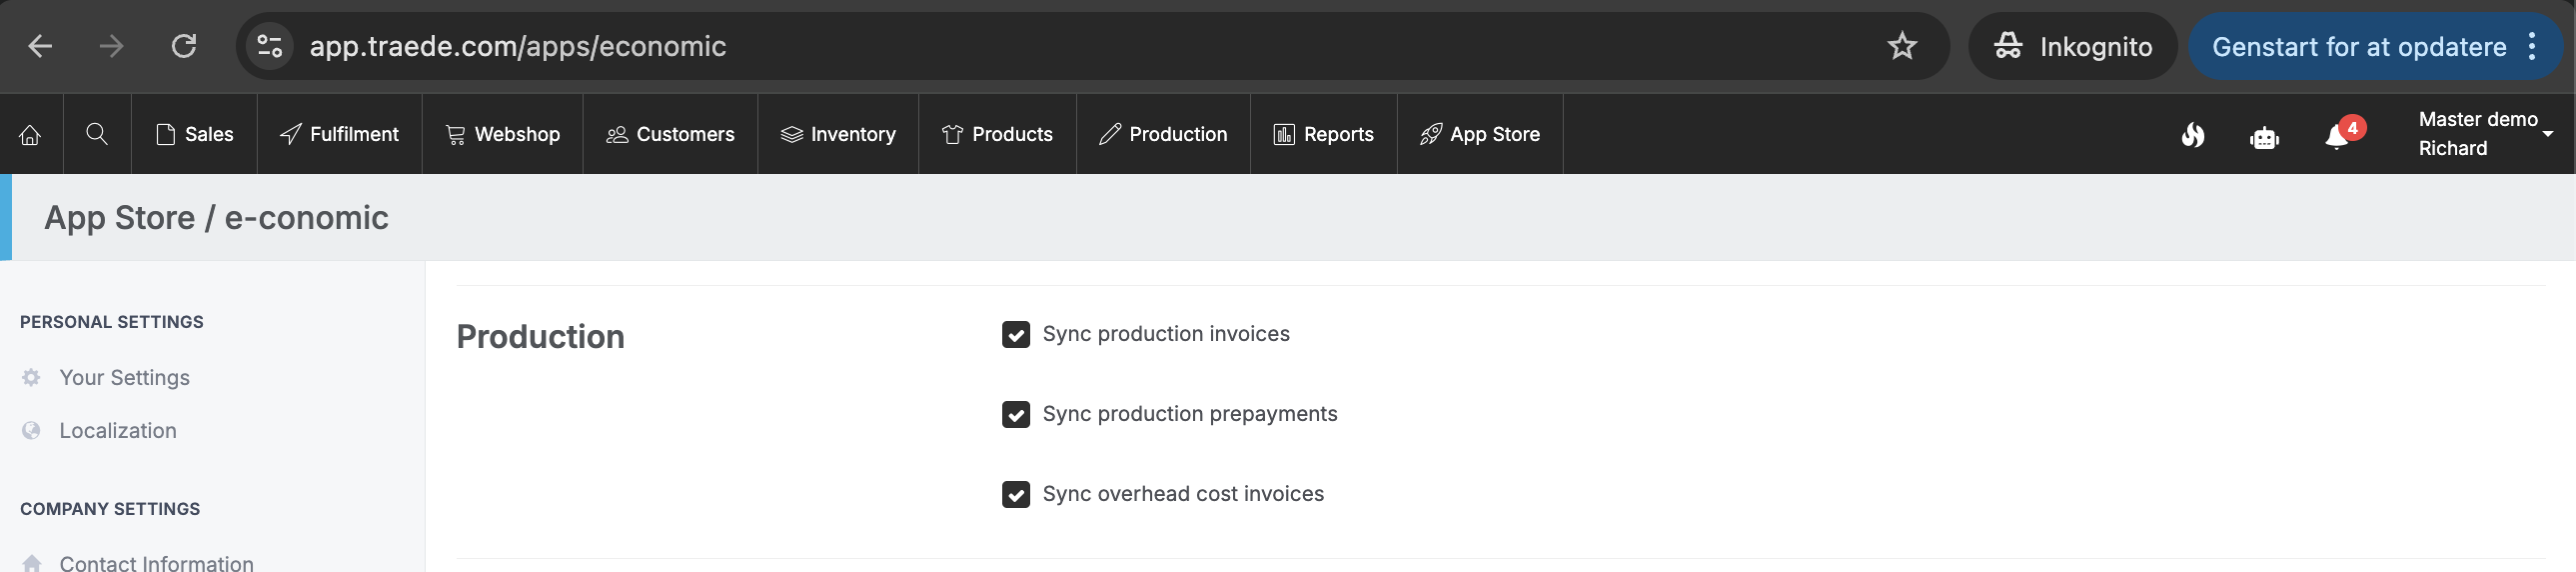This screenshot has height=572, width=2576.
Task: Go back using browser back arrow
Action: (x=40, y=46)
